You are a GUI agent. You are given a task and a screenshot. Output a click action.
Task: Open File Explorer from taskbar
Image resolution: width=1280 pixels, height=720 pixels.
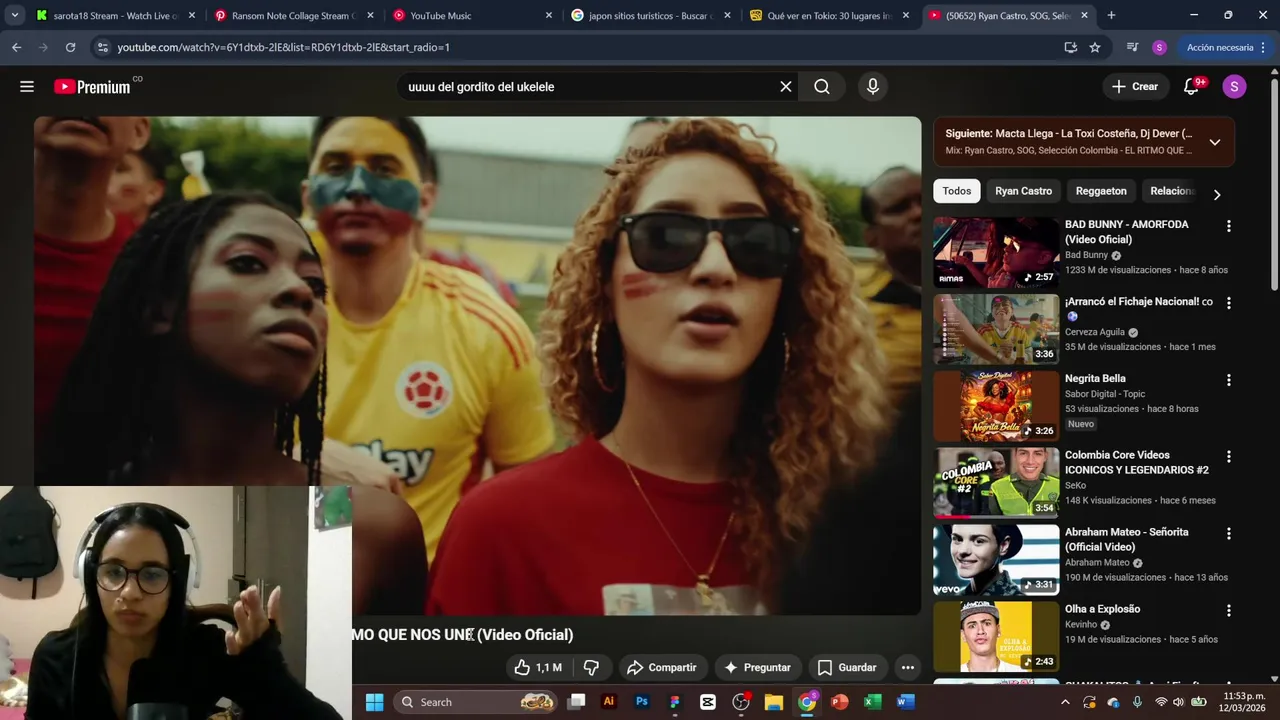(x=774, y=702)
